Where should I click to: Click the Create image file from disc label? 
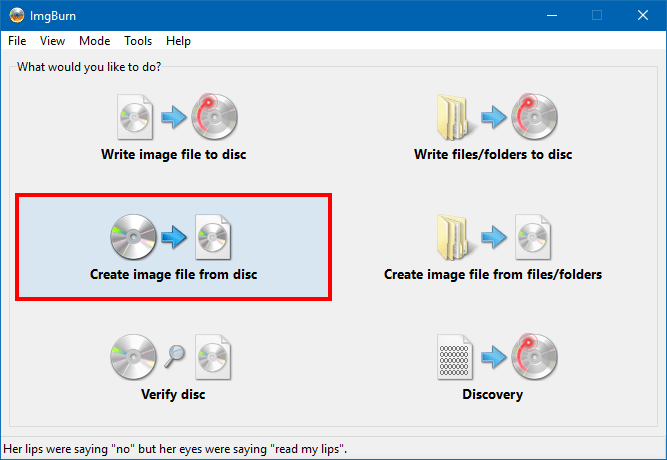174,274
